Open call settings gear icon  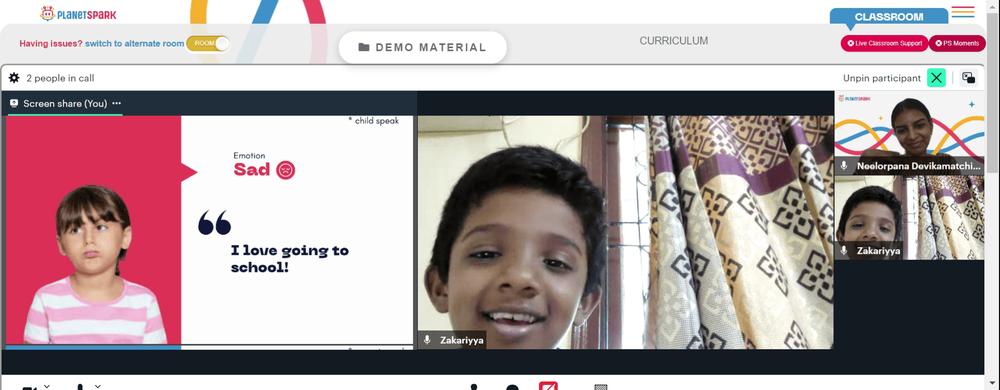click(x=14, y=78)
